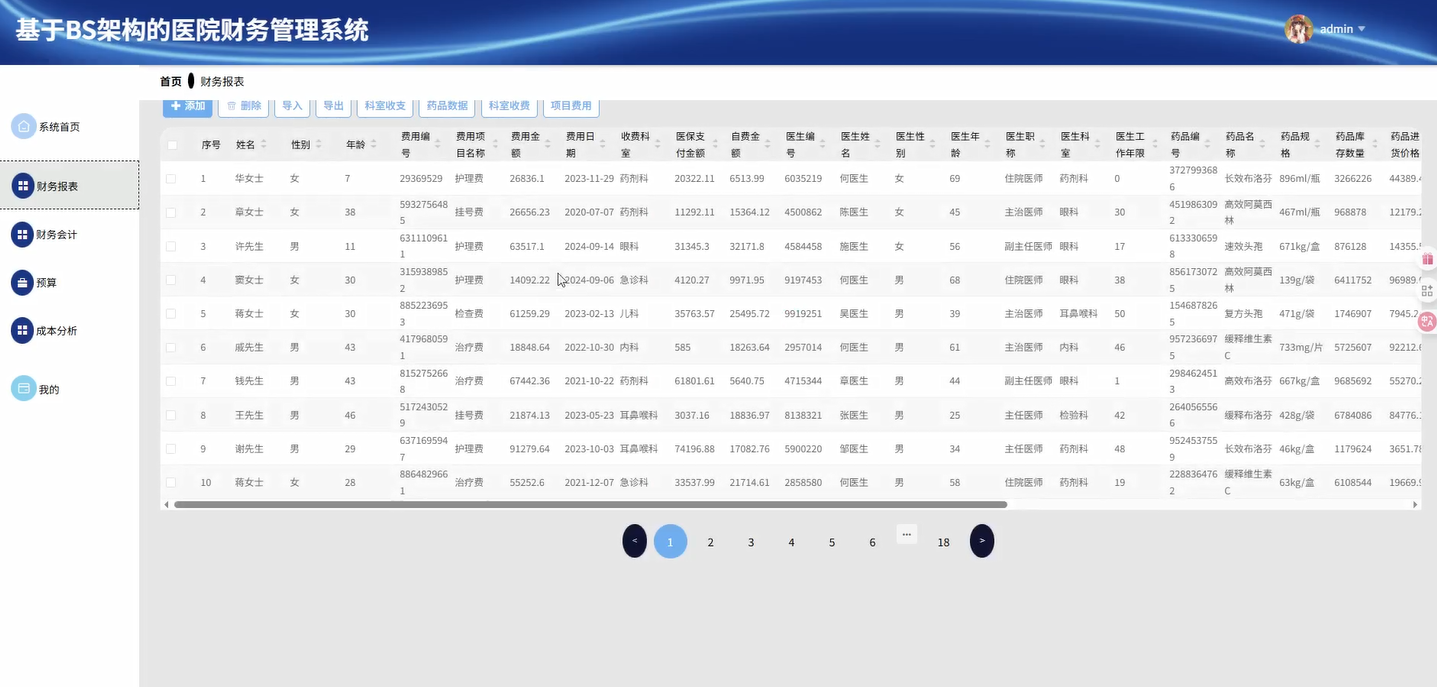Sort by 自费金额 column arrows
Image resolution: width=1437 pixels, height=687 pixels.
coord(767,144)
